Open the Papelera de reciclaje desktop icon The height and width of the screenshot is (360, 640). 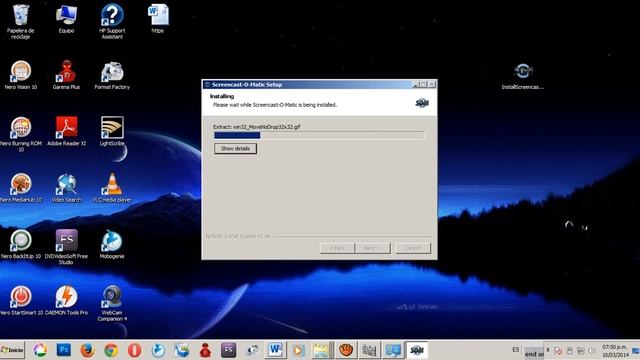pyautogui.click(x=20, y=21)
